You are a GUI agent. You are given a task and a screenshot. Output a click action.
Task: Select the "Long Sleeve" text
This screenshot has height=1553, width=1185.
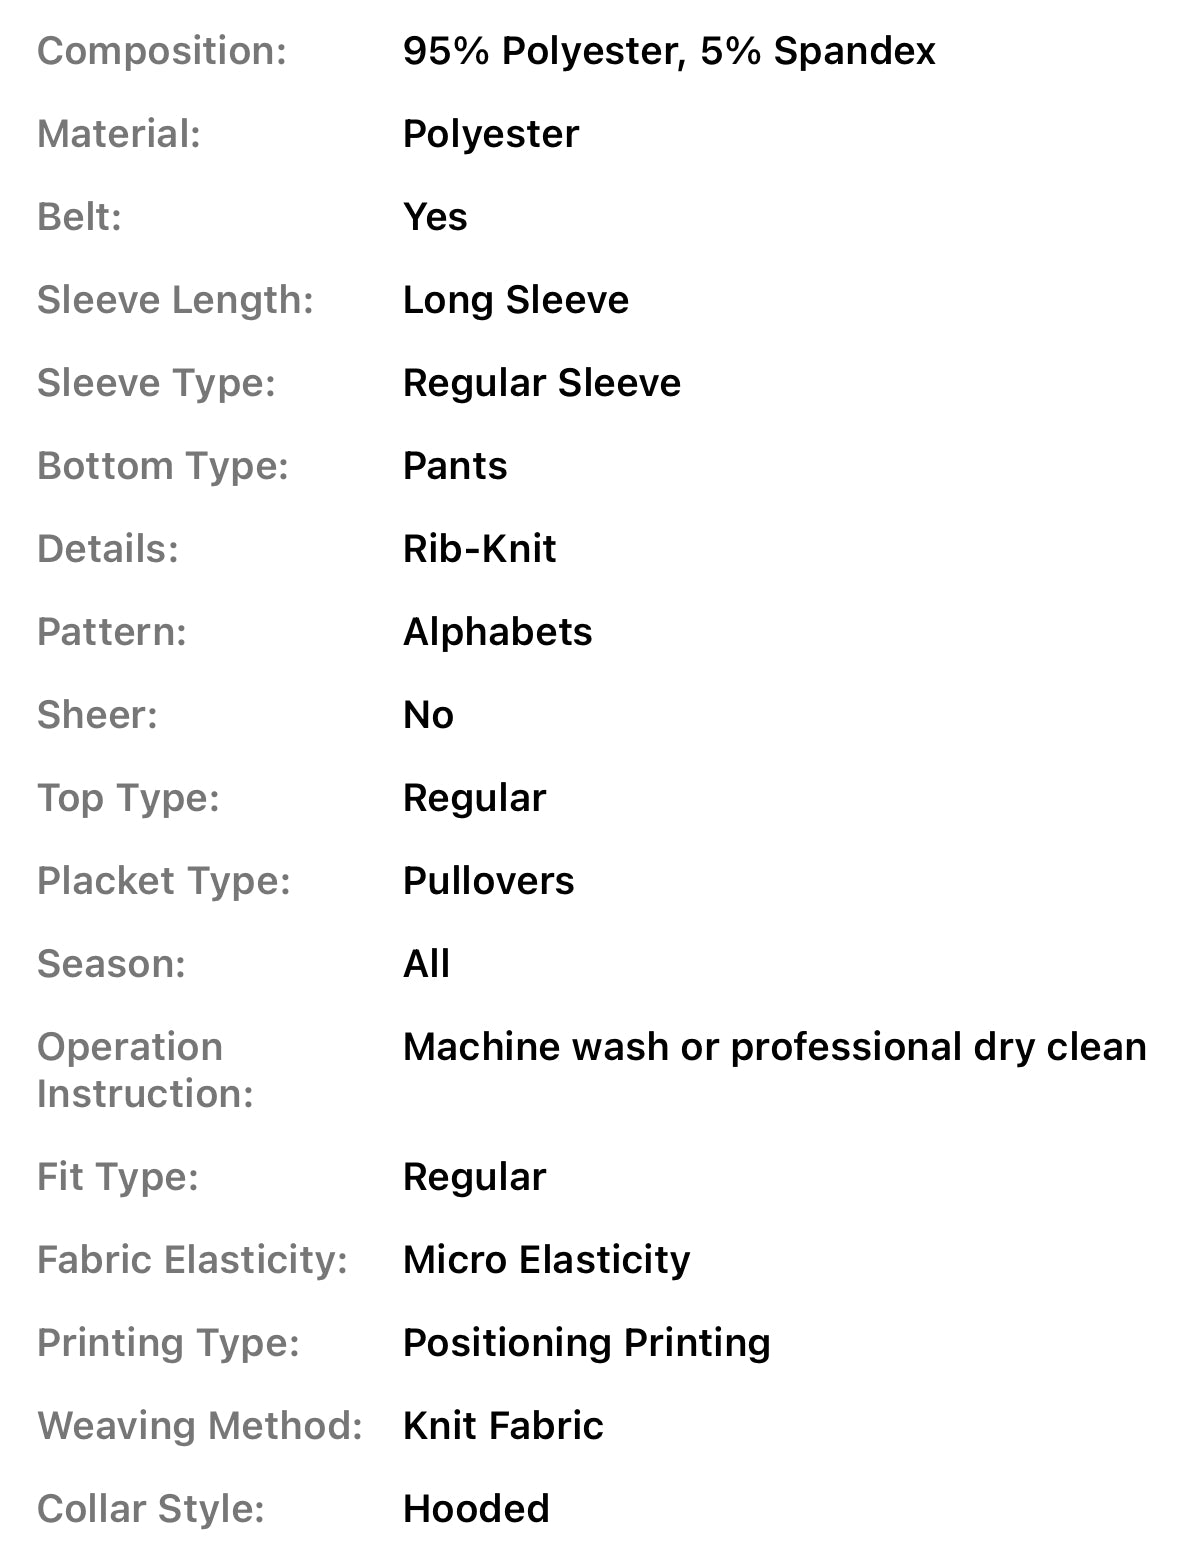(x=515, y=300)
